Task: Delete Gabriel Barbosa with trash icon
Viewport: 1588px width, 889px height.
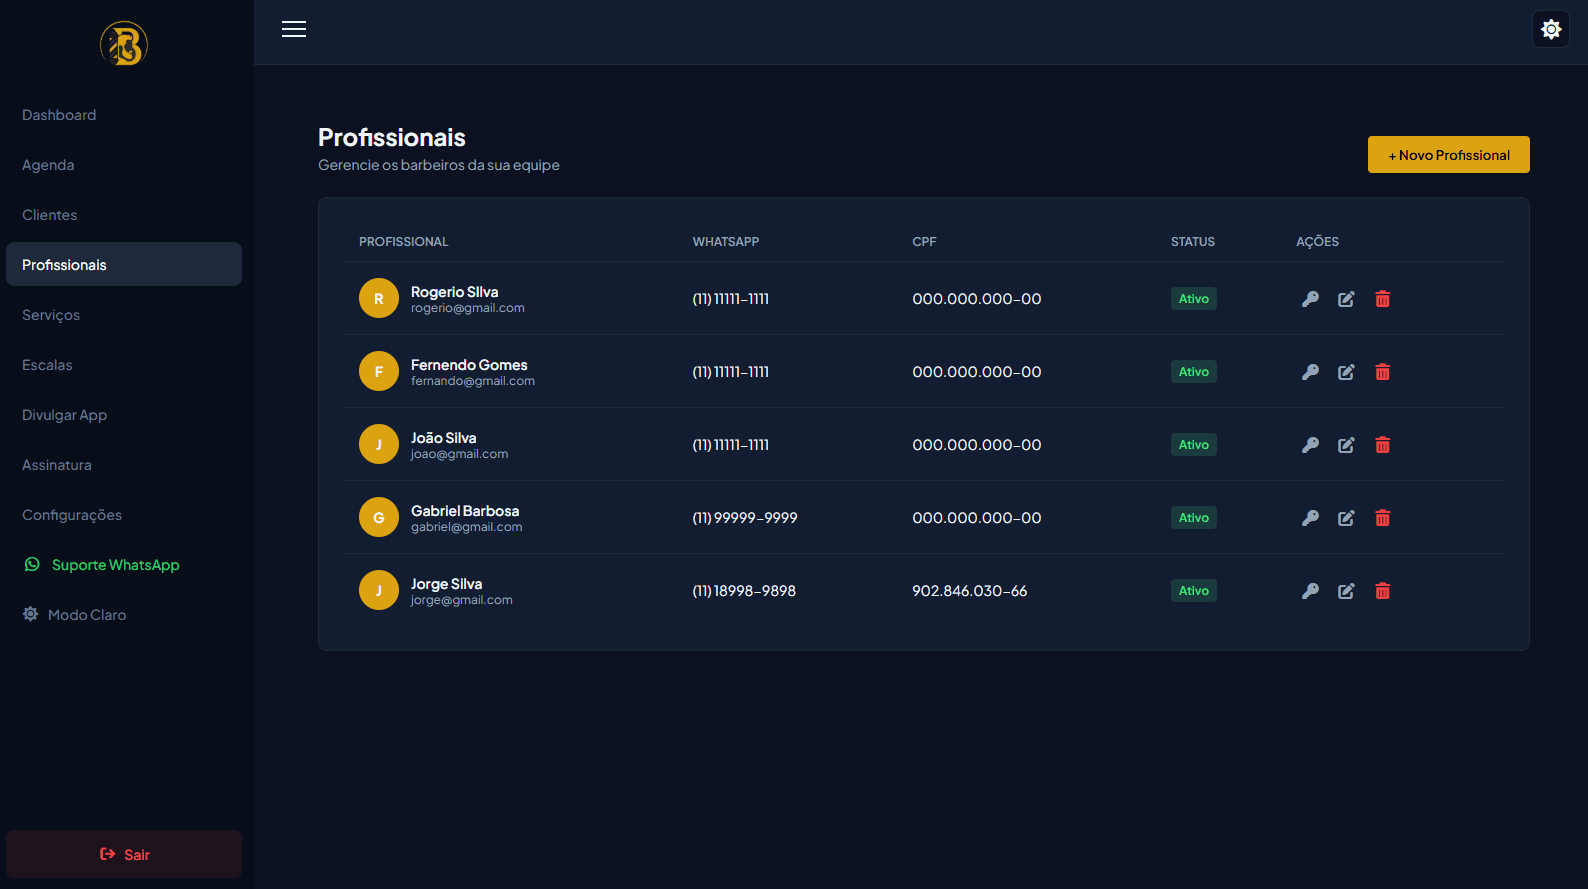Action: tap(1382, 518)
